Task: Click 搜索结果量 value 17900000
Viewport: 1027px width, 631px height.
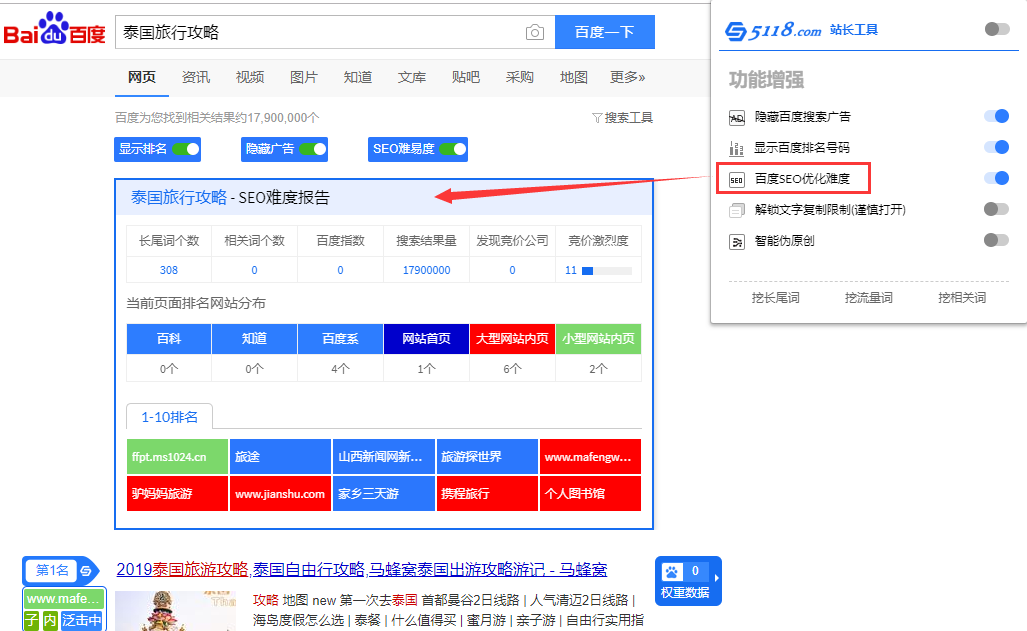Action: click(x=426, y=270)
